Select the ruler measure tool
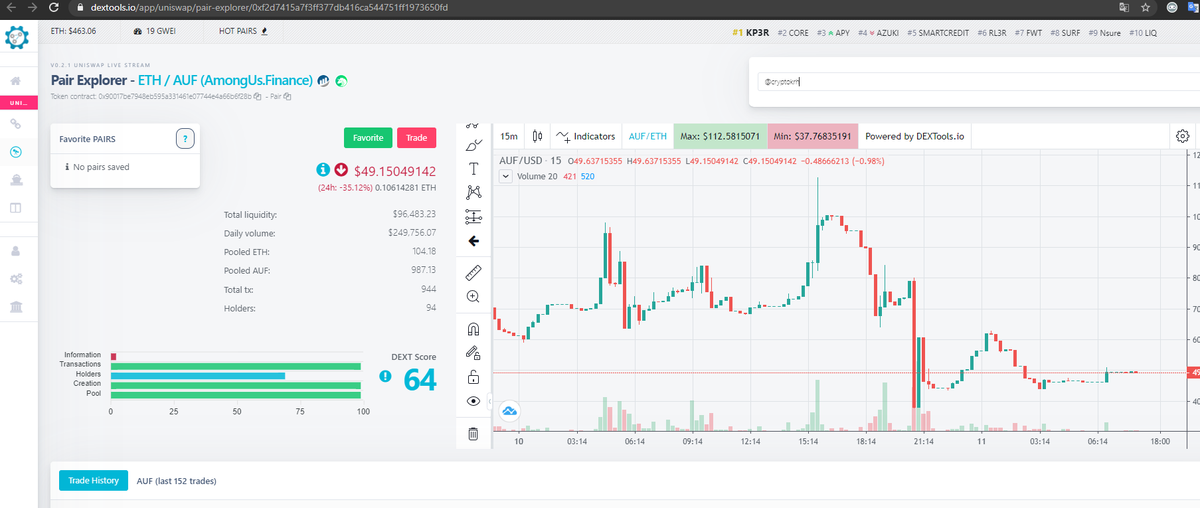This screenshot has width=1200, height=508. (x=473, y=272)
